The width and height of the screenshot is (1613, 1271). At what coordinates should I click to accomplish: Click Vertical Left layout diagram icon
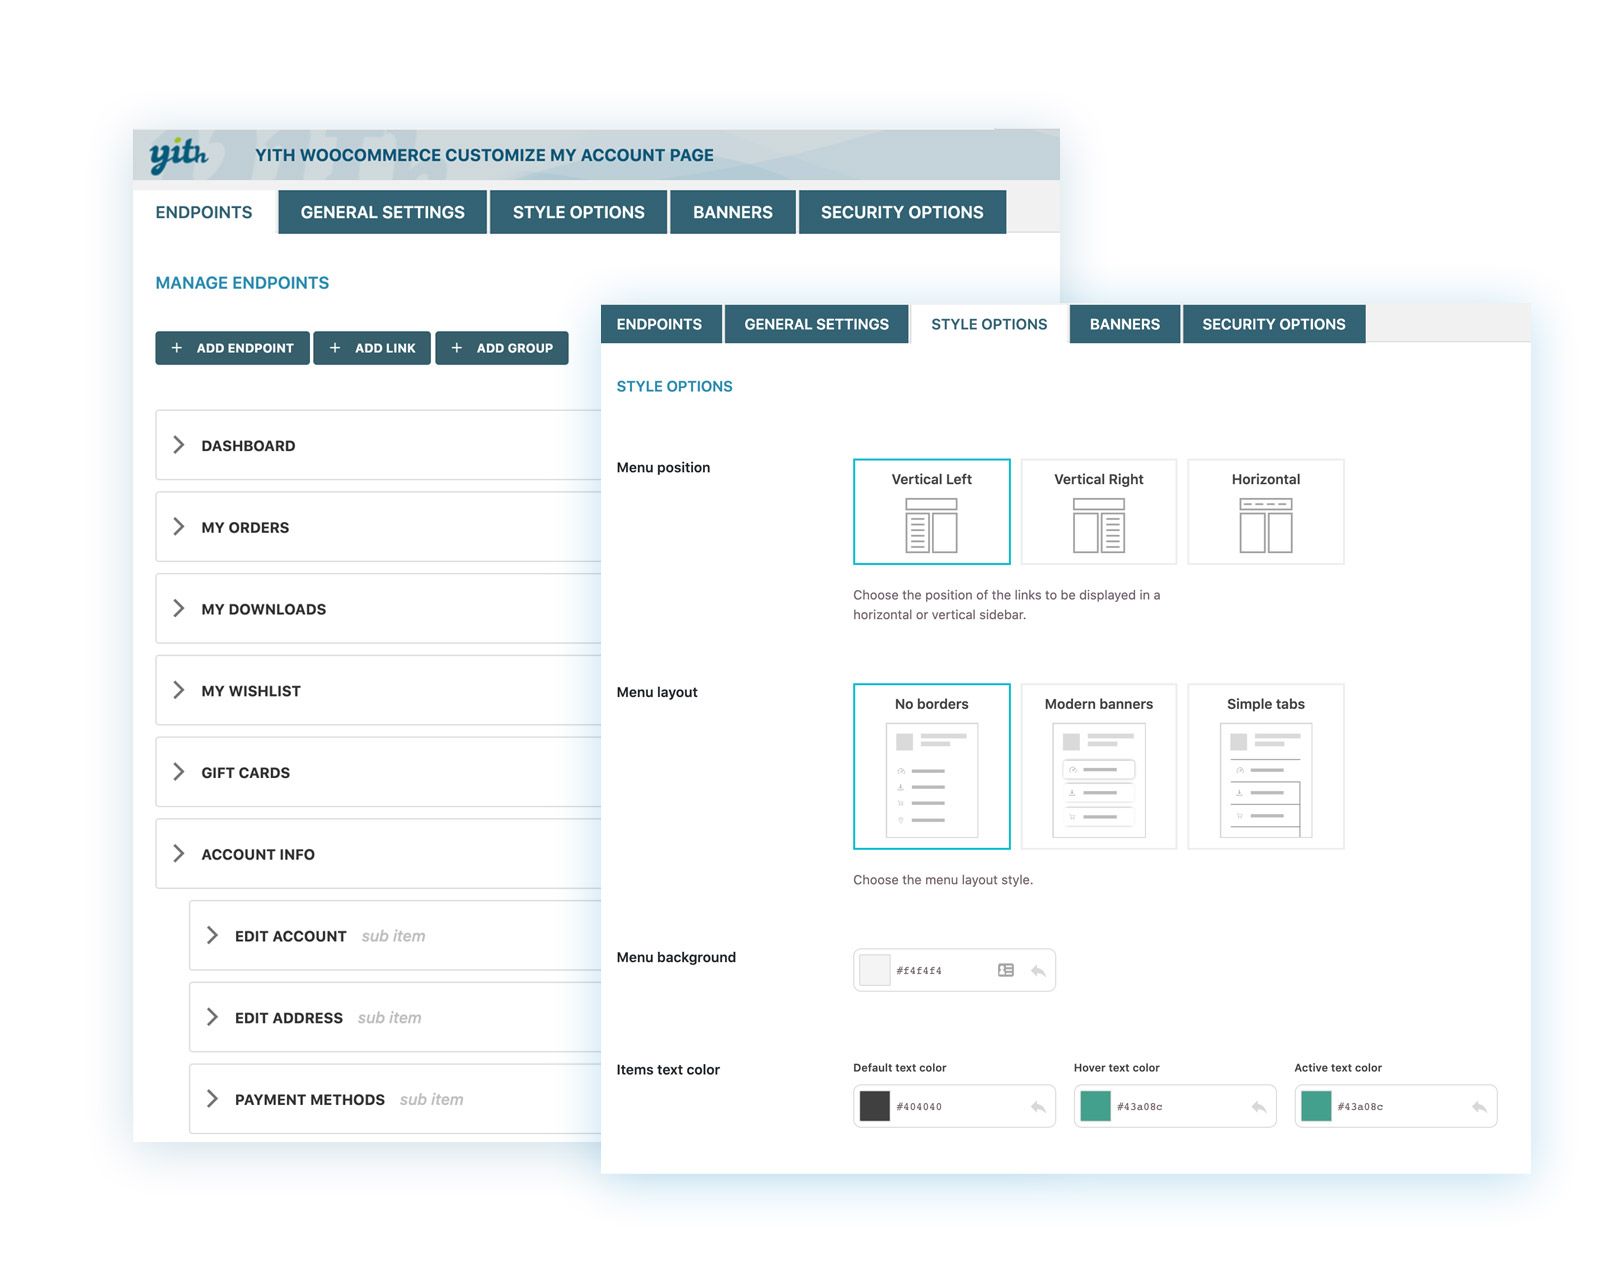(x=931, y=525)
